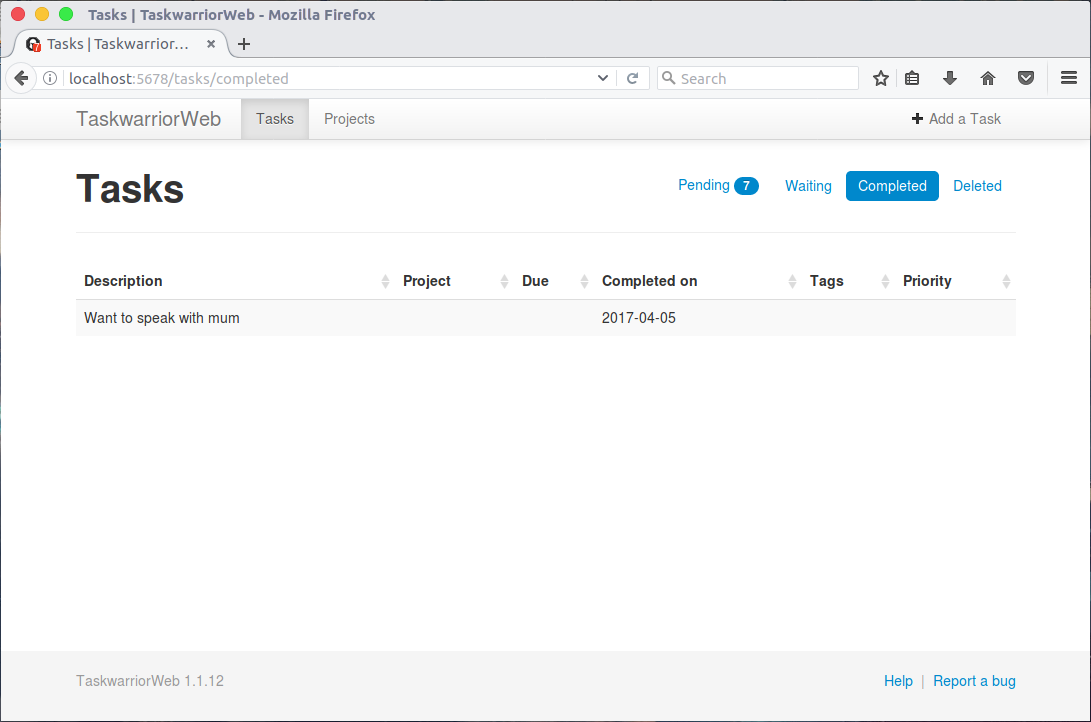Select the Pending tasks filter
Image resolution: width=1091 pixels, height=722 pixels.
(718, 186)
